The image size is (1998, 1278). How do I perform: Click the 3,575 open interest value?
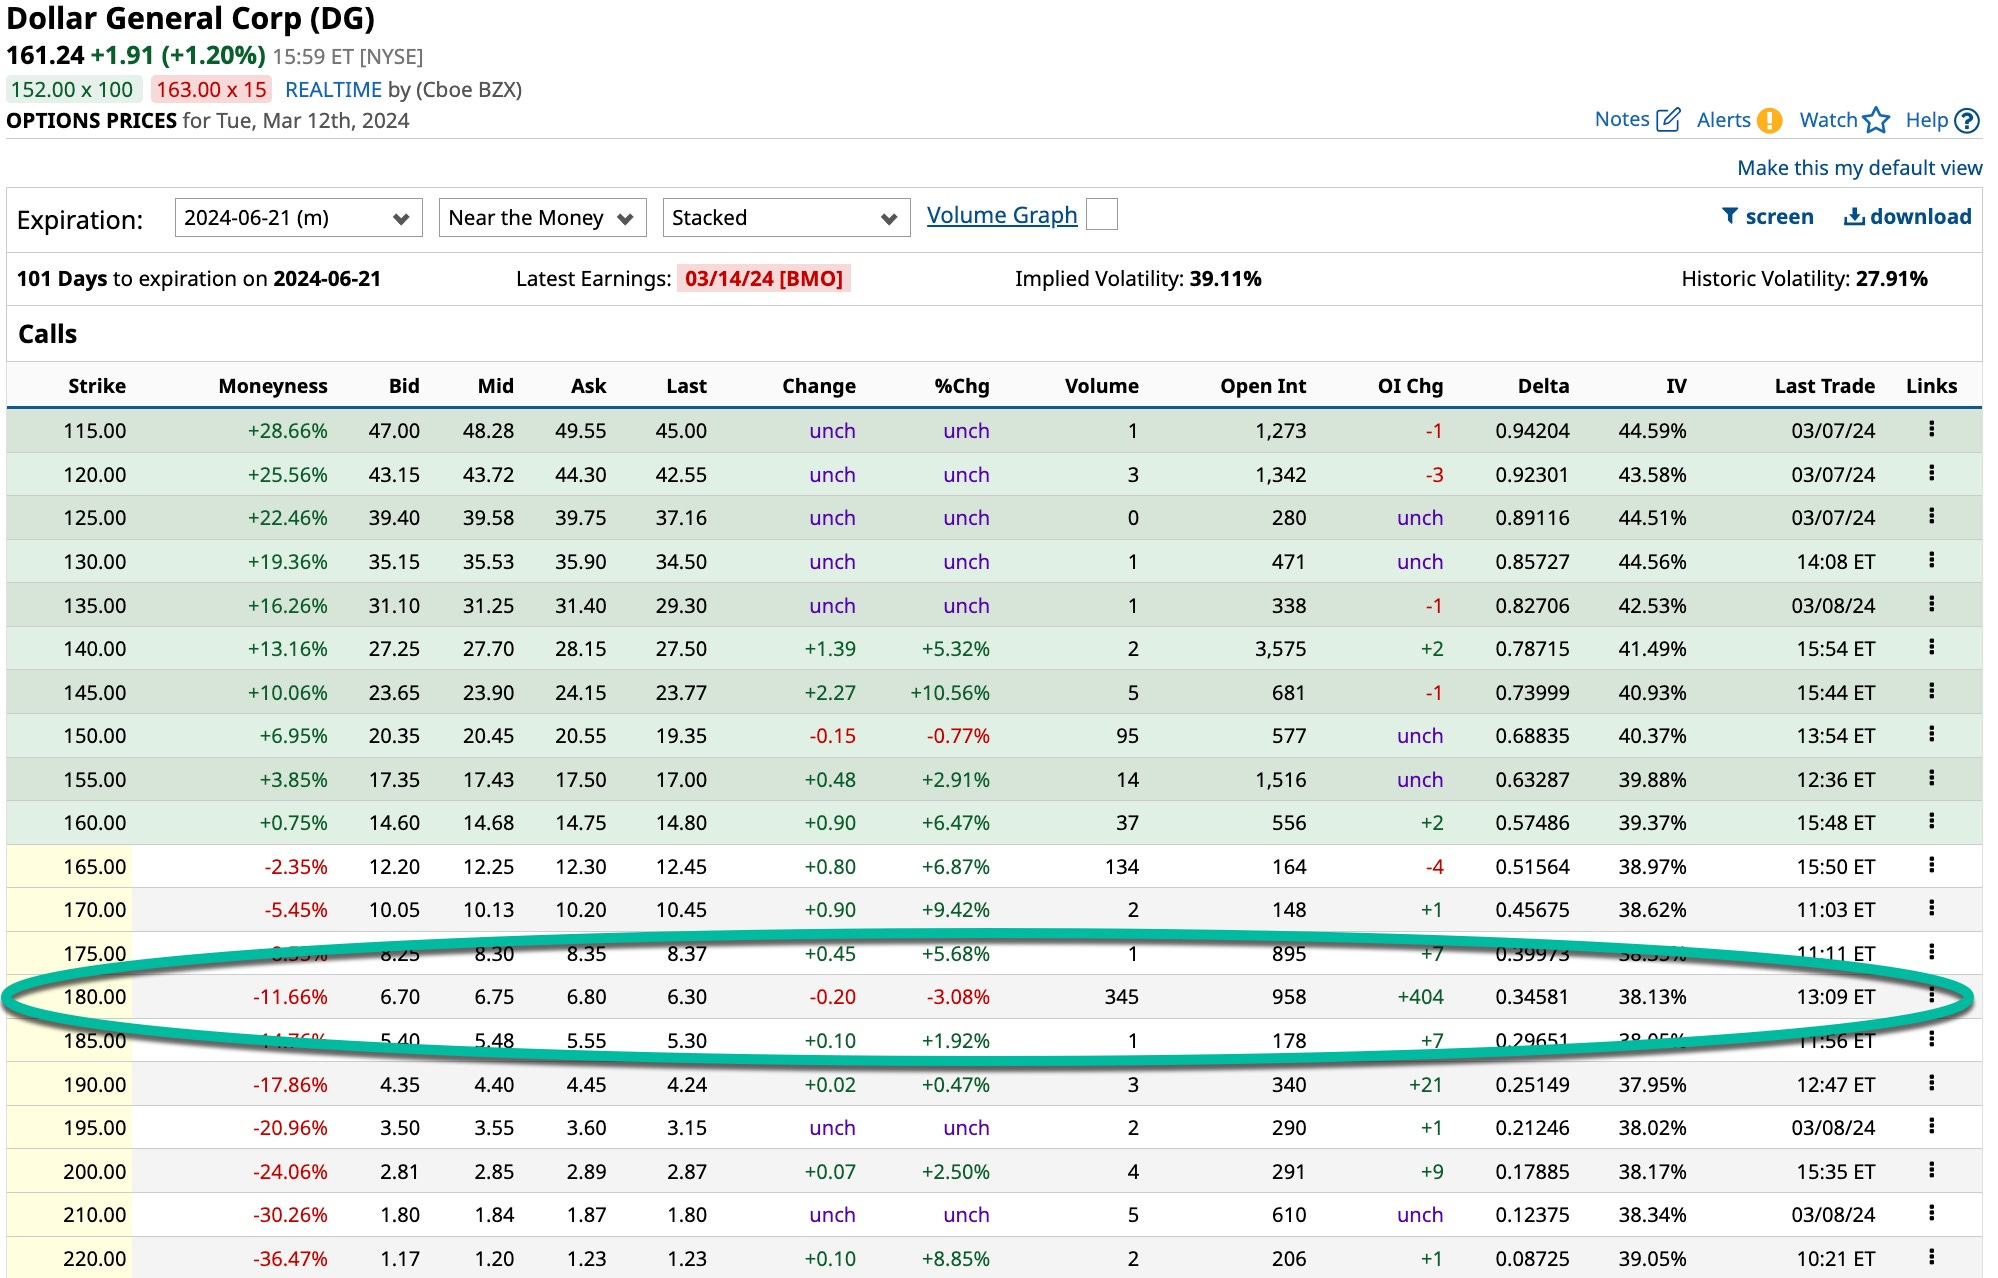1280,649
